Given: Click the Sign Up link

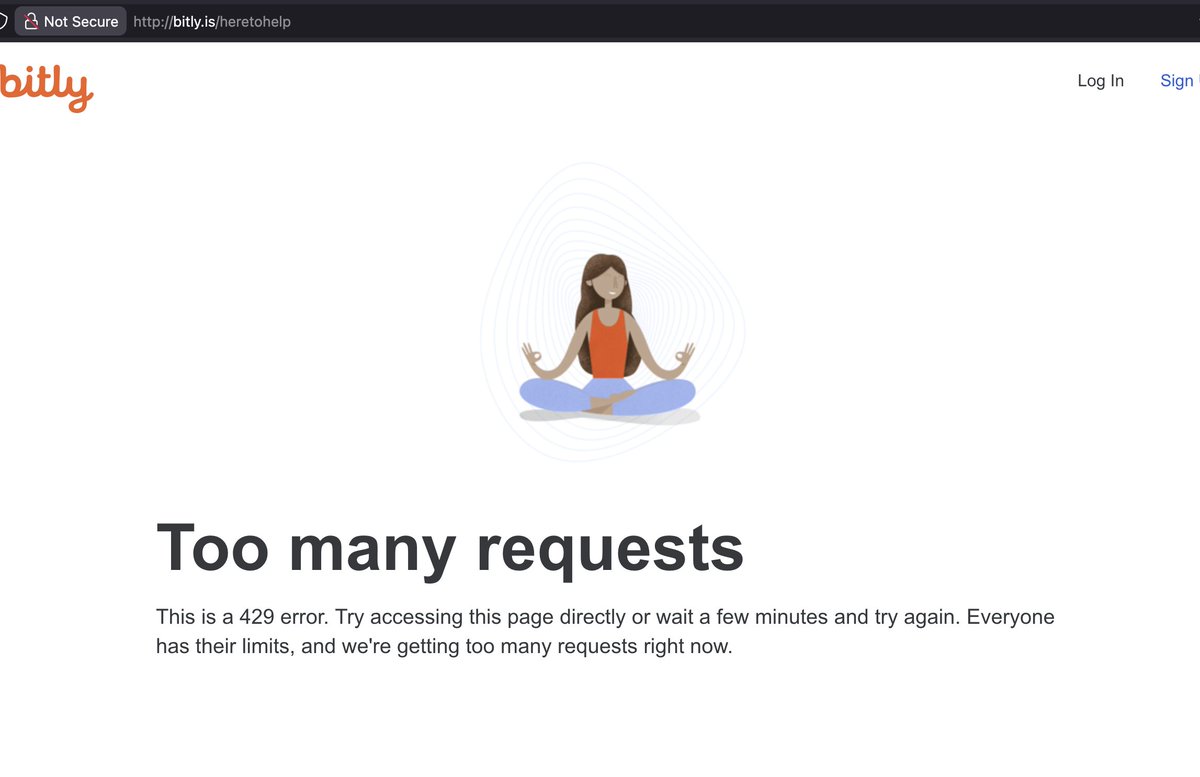Looking at the screenshot, I should (x=1179, y=81).
